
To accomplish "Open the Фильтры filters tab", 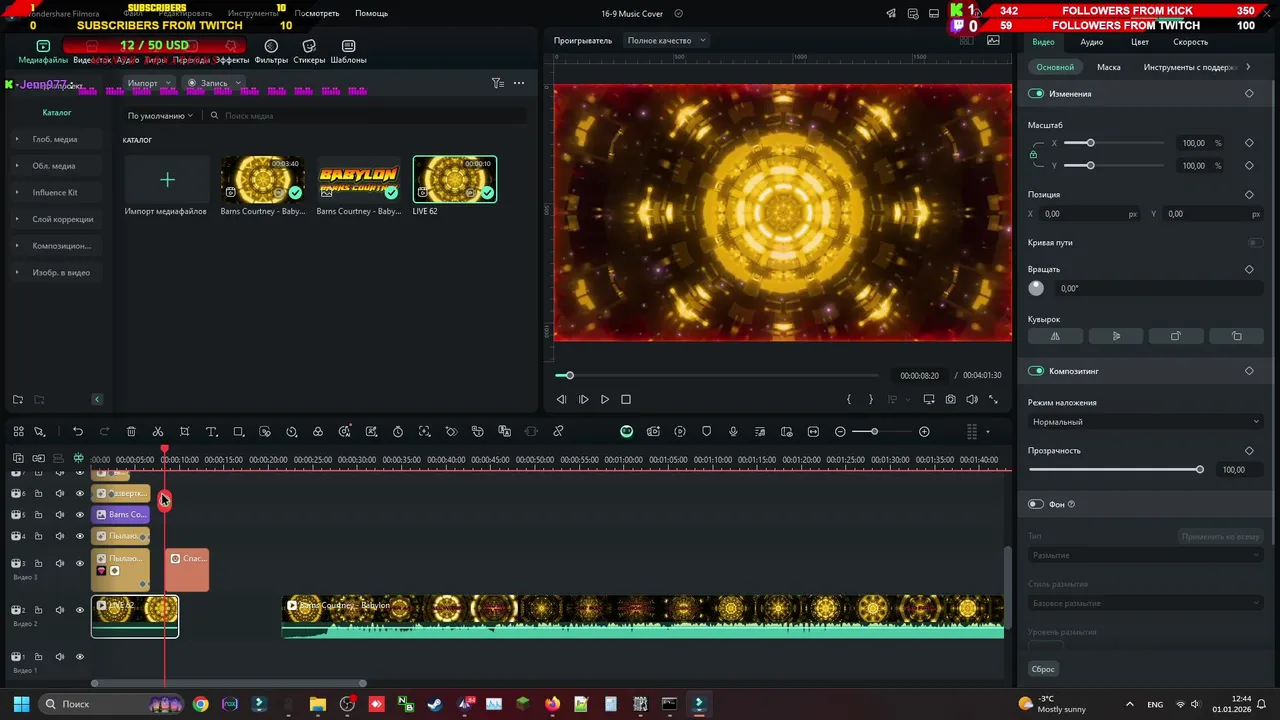I will click(x=271, y=52).
